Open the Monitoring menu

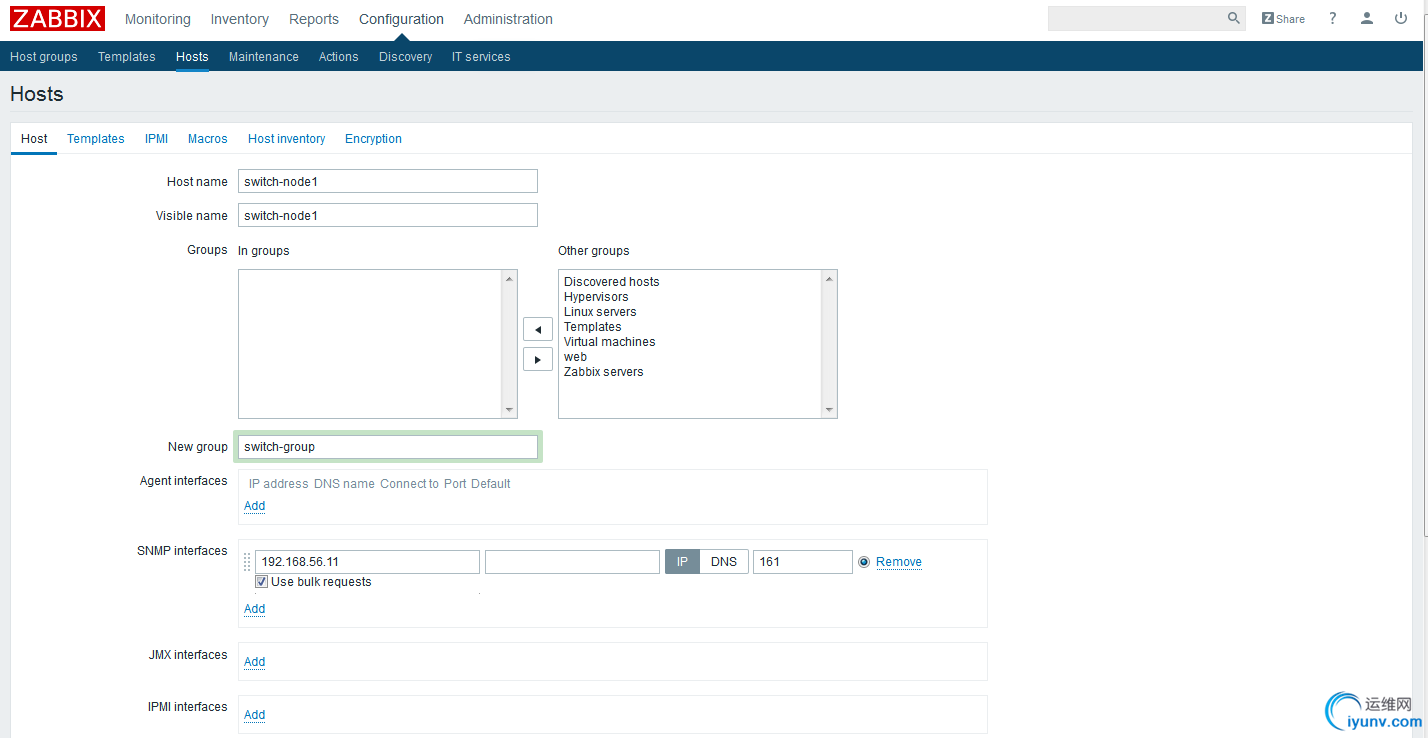click(x=158, y=19)
